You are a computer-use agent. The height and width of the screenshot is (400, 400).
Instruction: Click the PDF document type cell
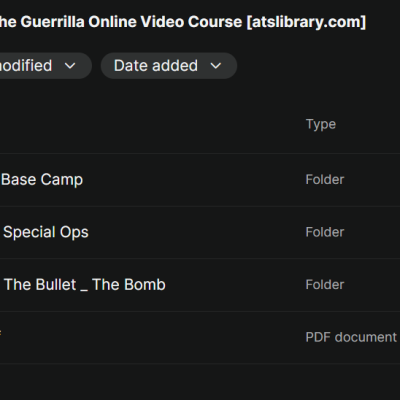(351, 337)
